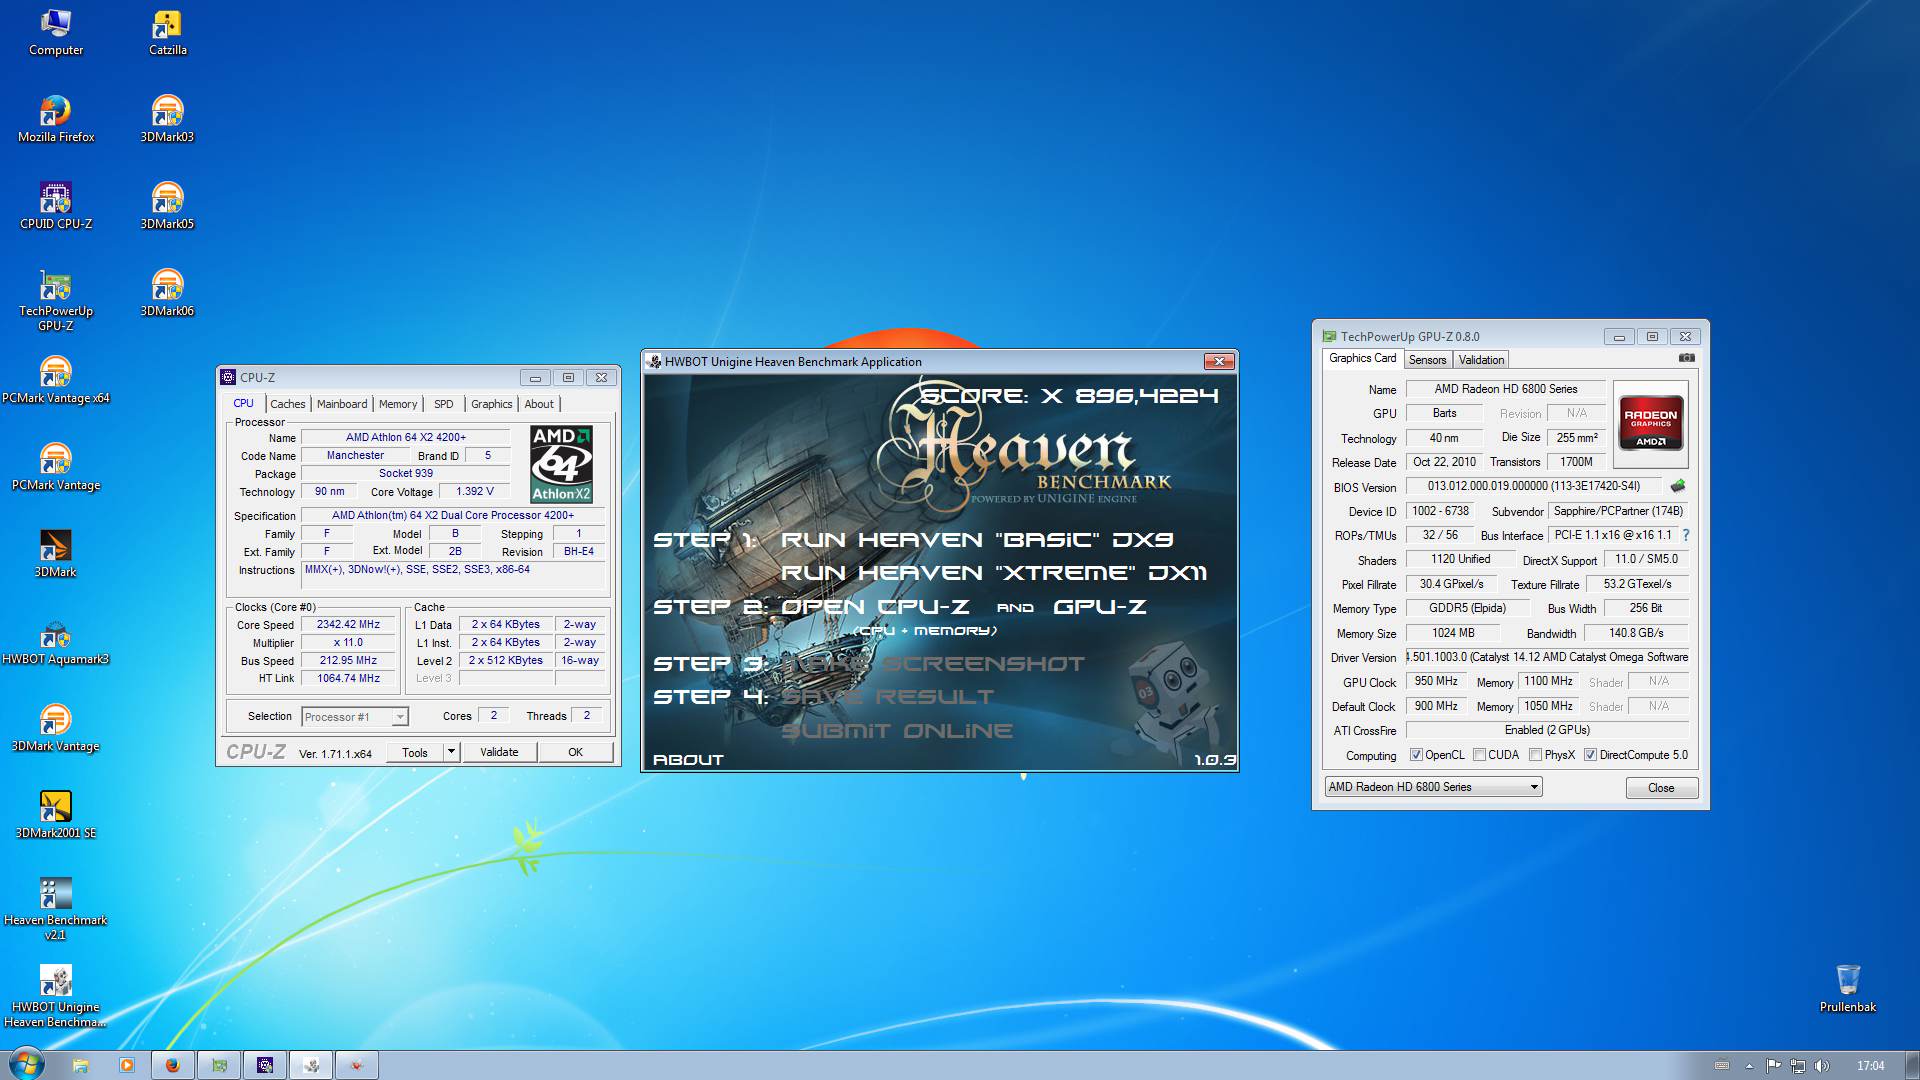
Task: Select the 3DMark06 desktop shortcut
Action: click(167, 294)
